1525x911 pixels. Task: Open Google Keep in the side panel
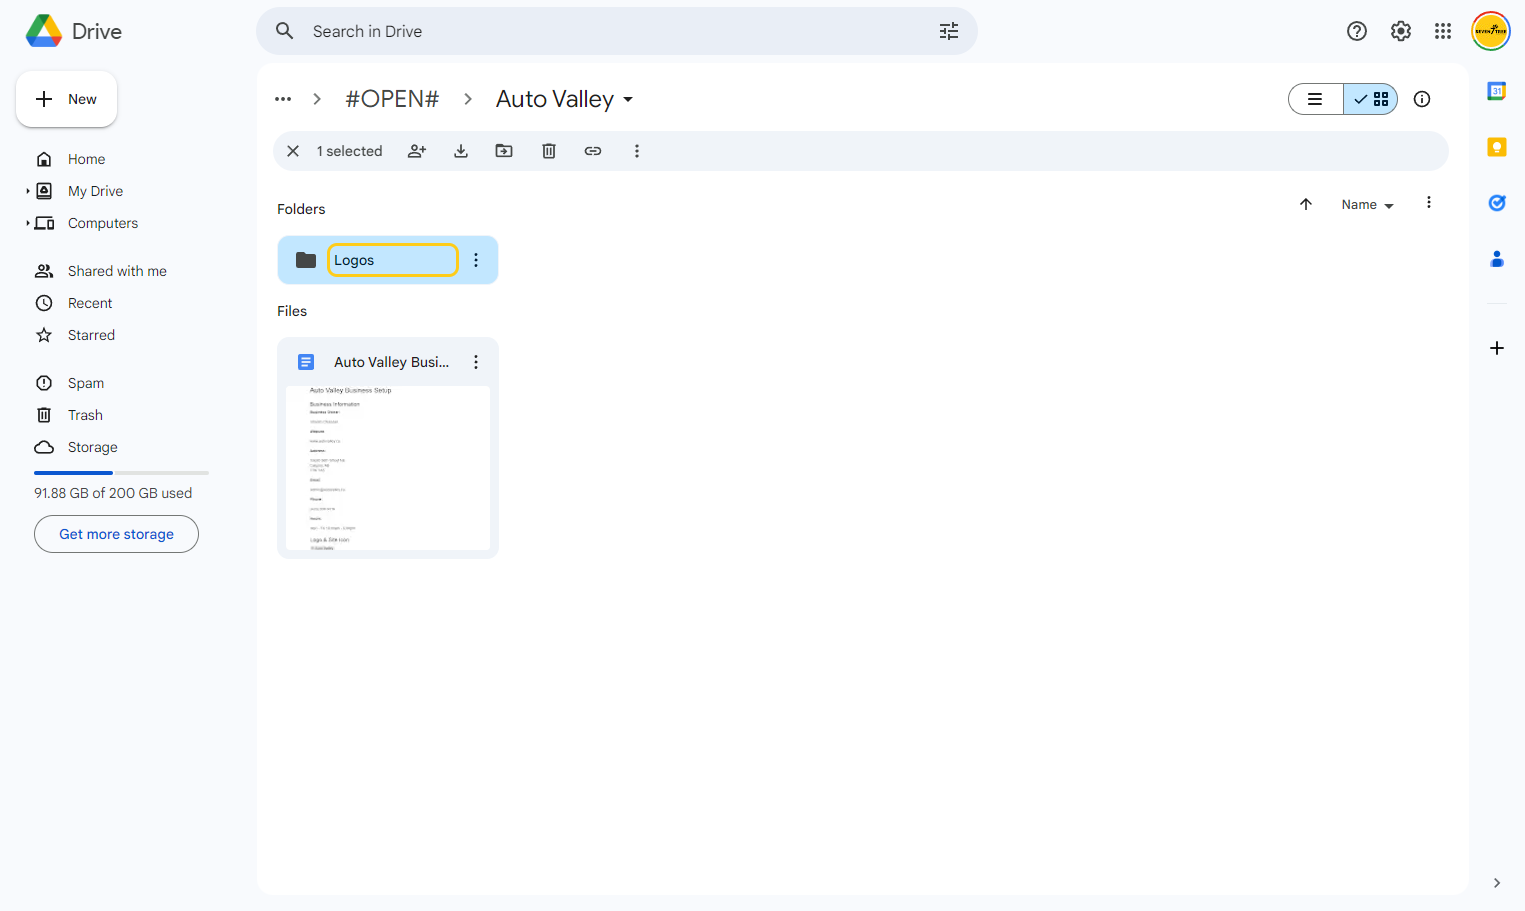pos(1497,147)
